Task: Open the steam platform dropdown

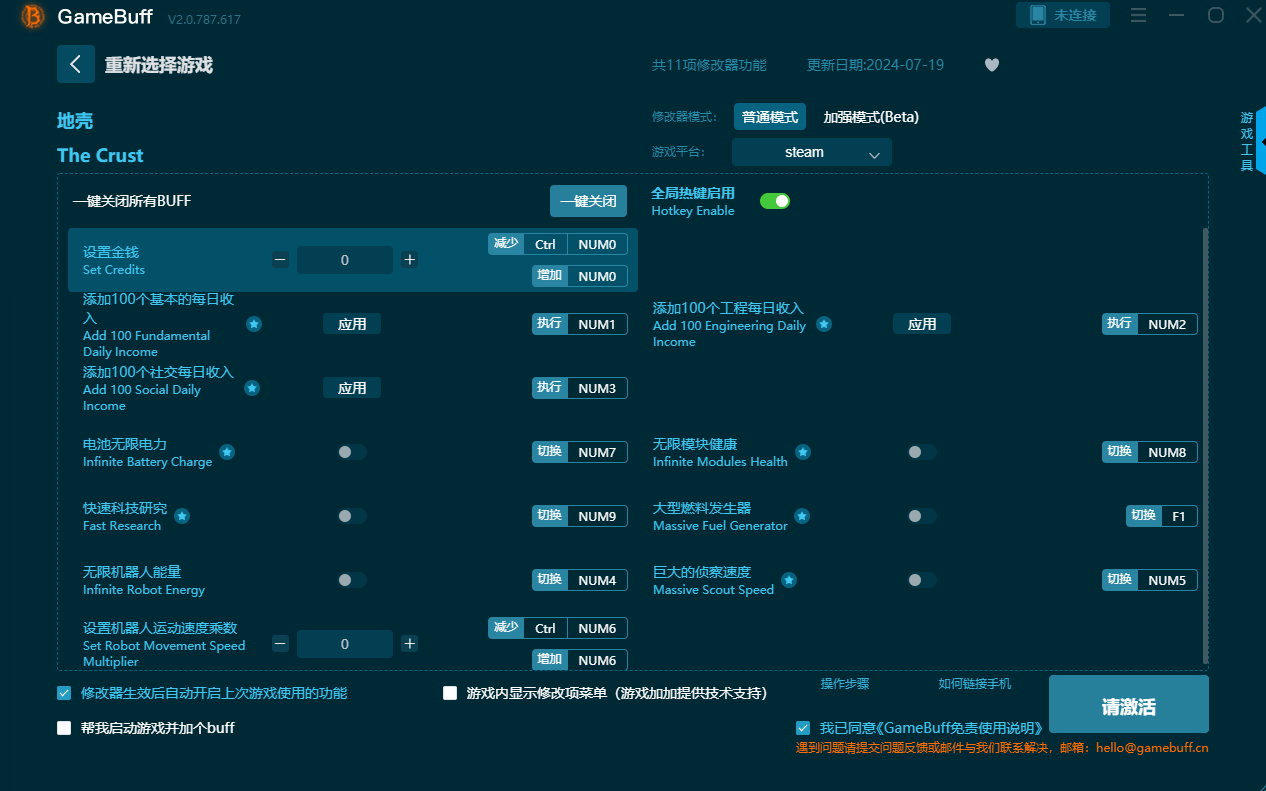Action: click(811, 152)
